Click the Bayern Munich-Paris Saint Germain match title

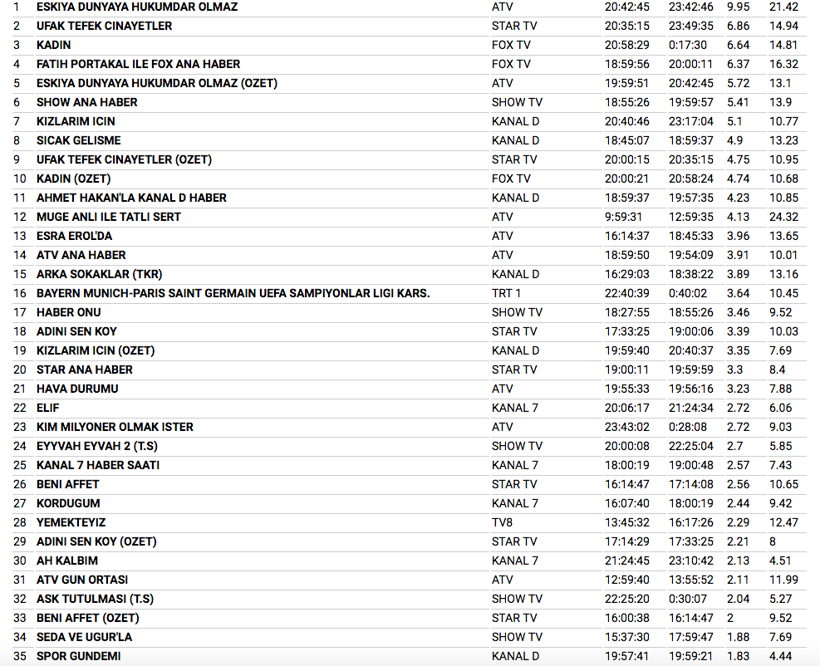tap(233, 293)
